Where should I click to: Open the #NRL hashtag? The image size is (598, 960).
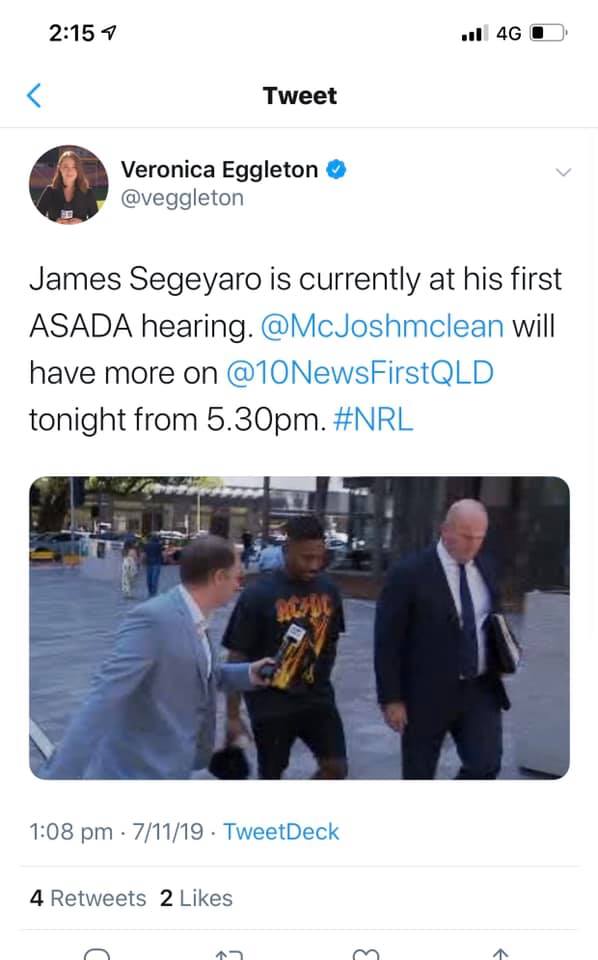(373, 420)
